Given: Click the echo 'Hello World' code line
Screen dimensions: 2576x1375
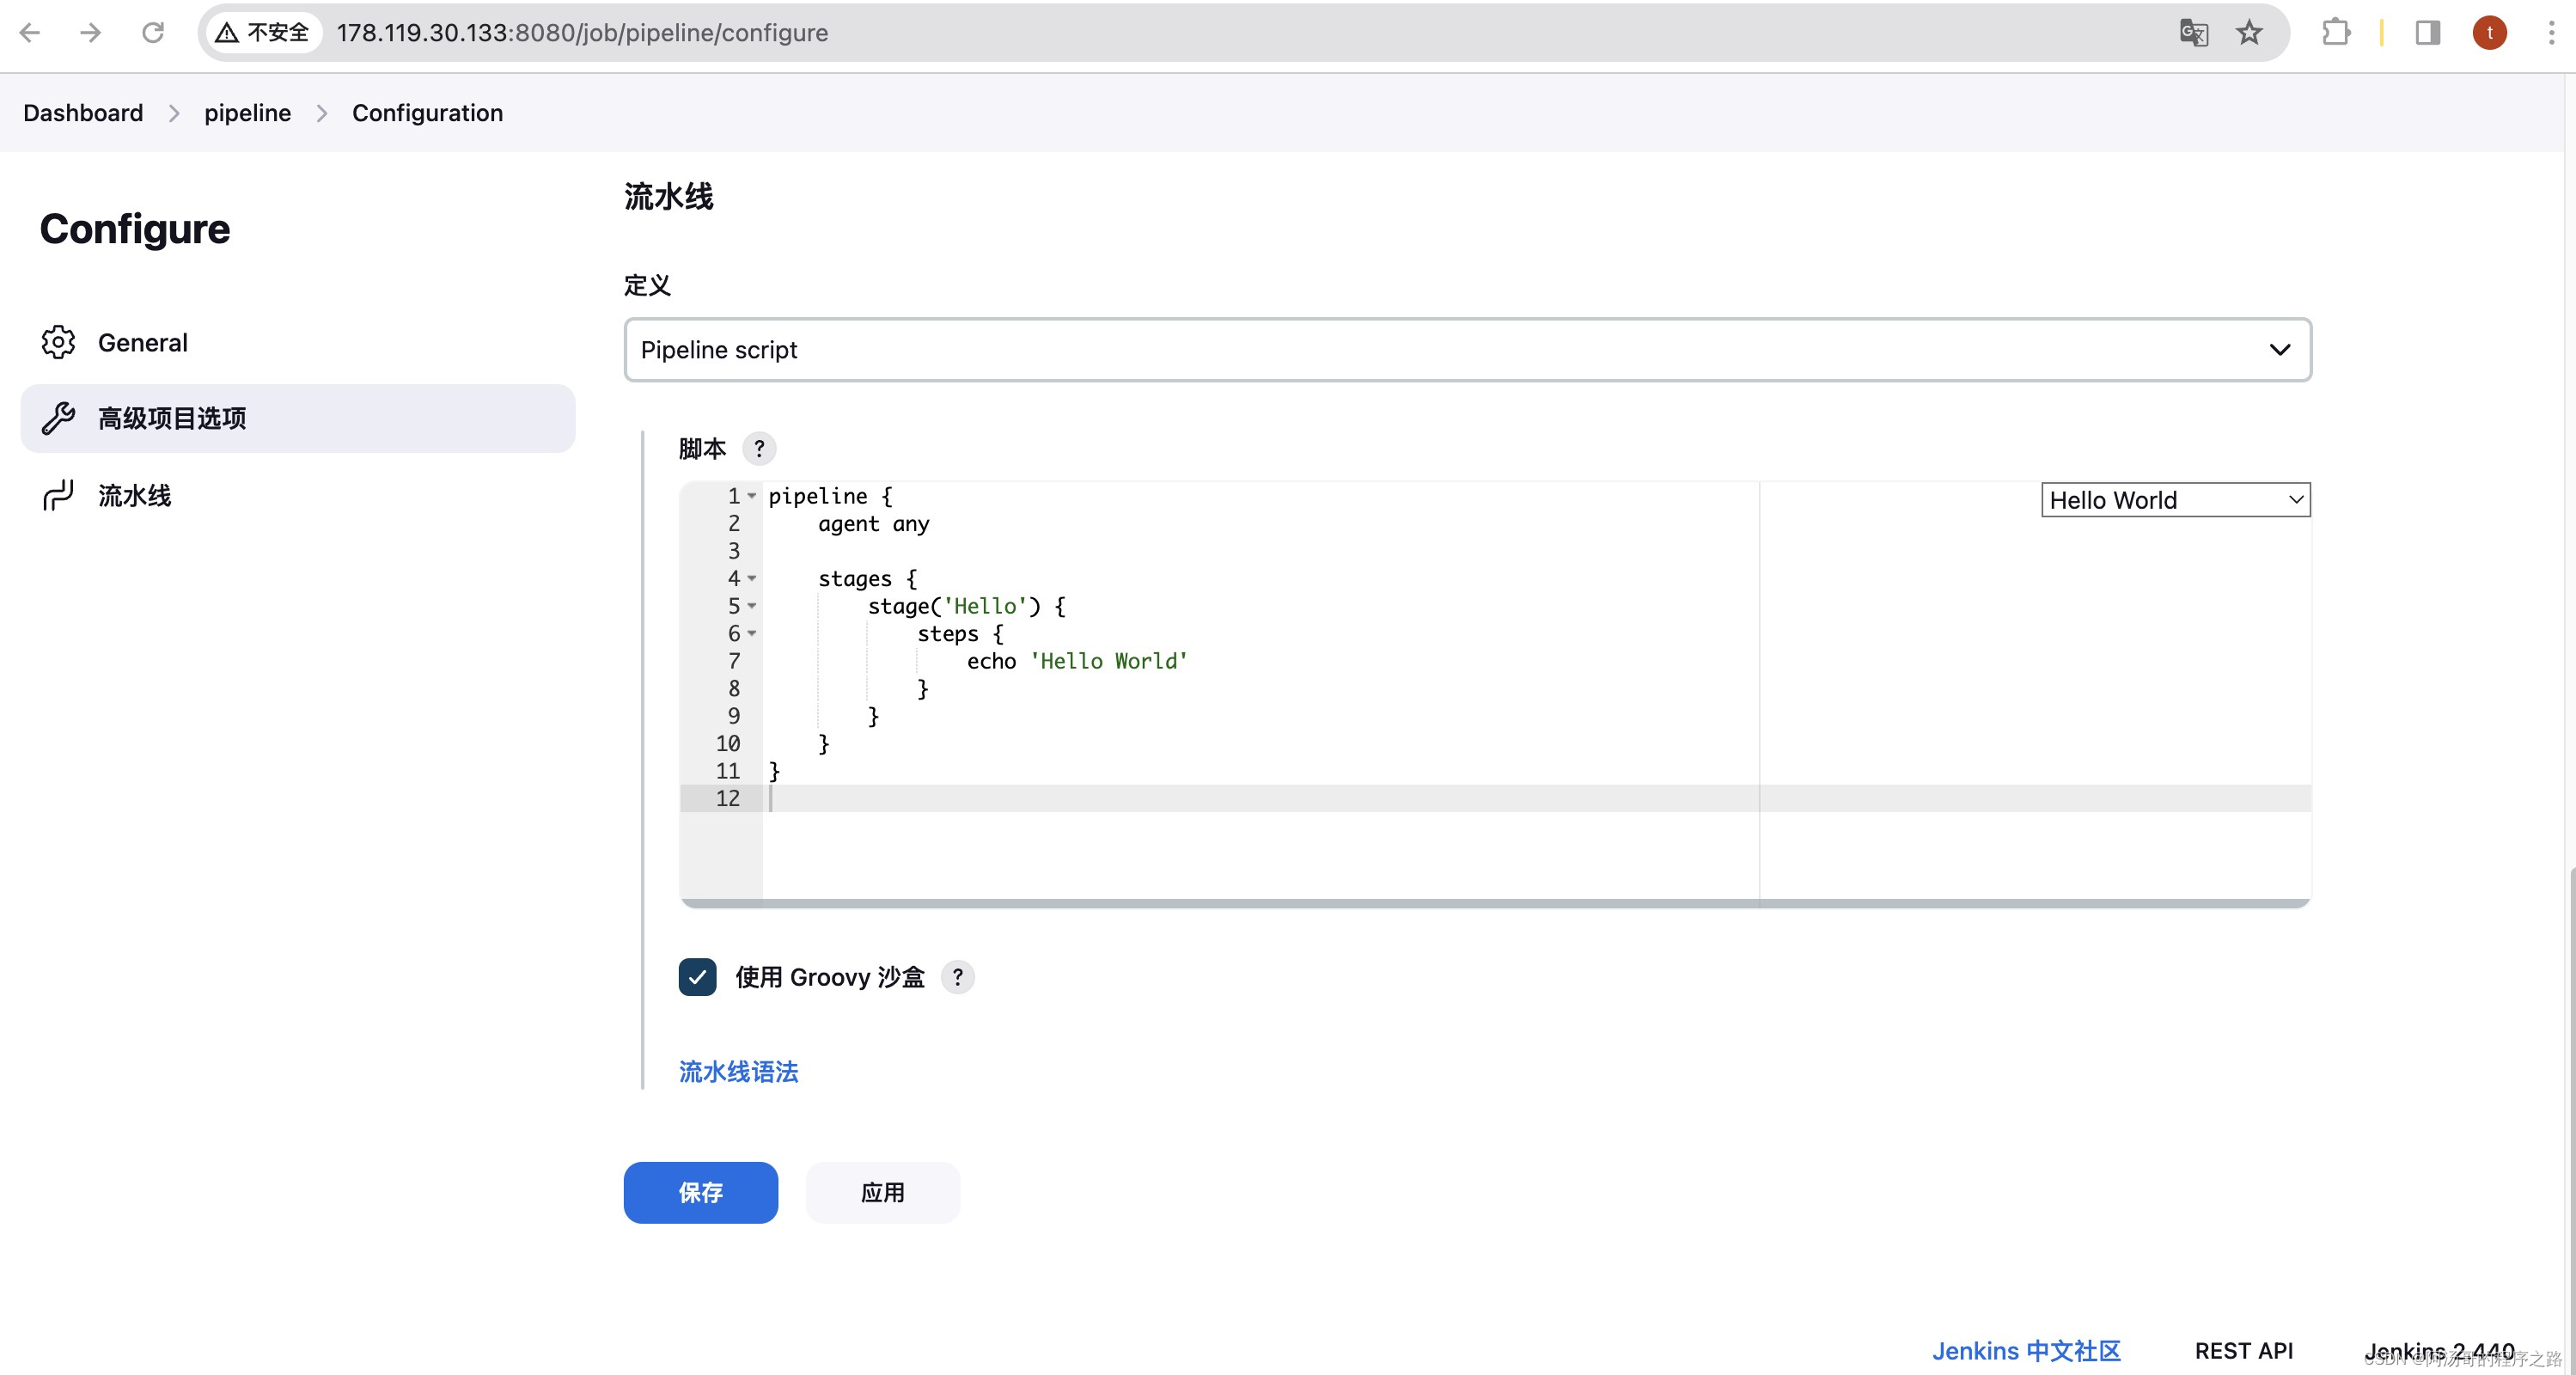Looking at the screenshot, I should point(1076,661).
